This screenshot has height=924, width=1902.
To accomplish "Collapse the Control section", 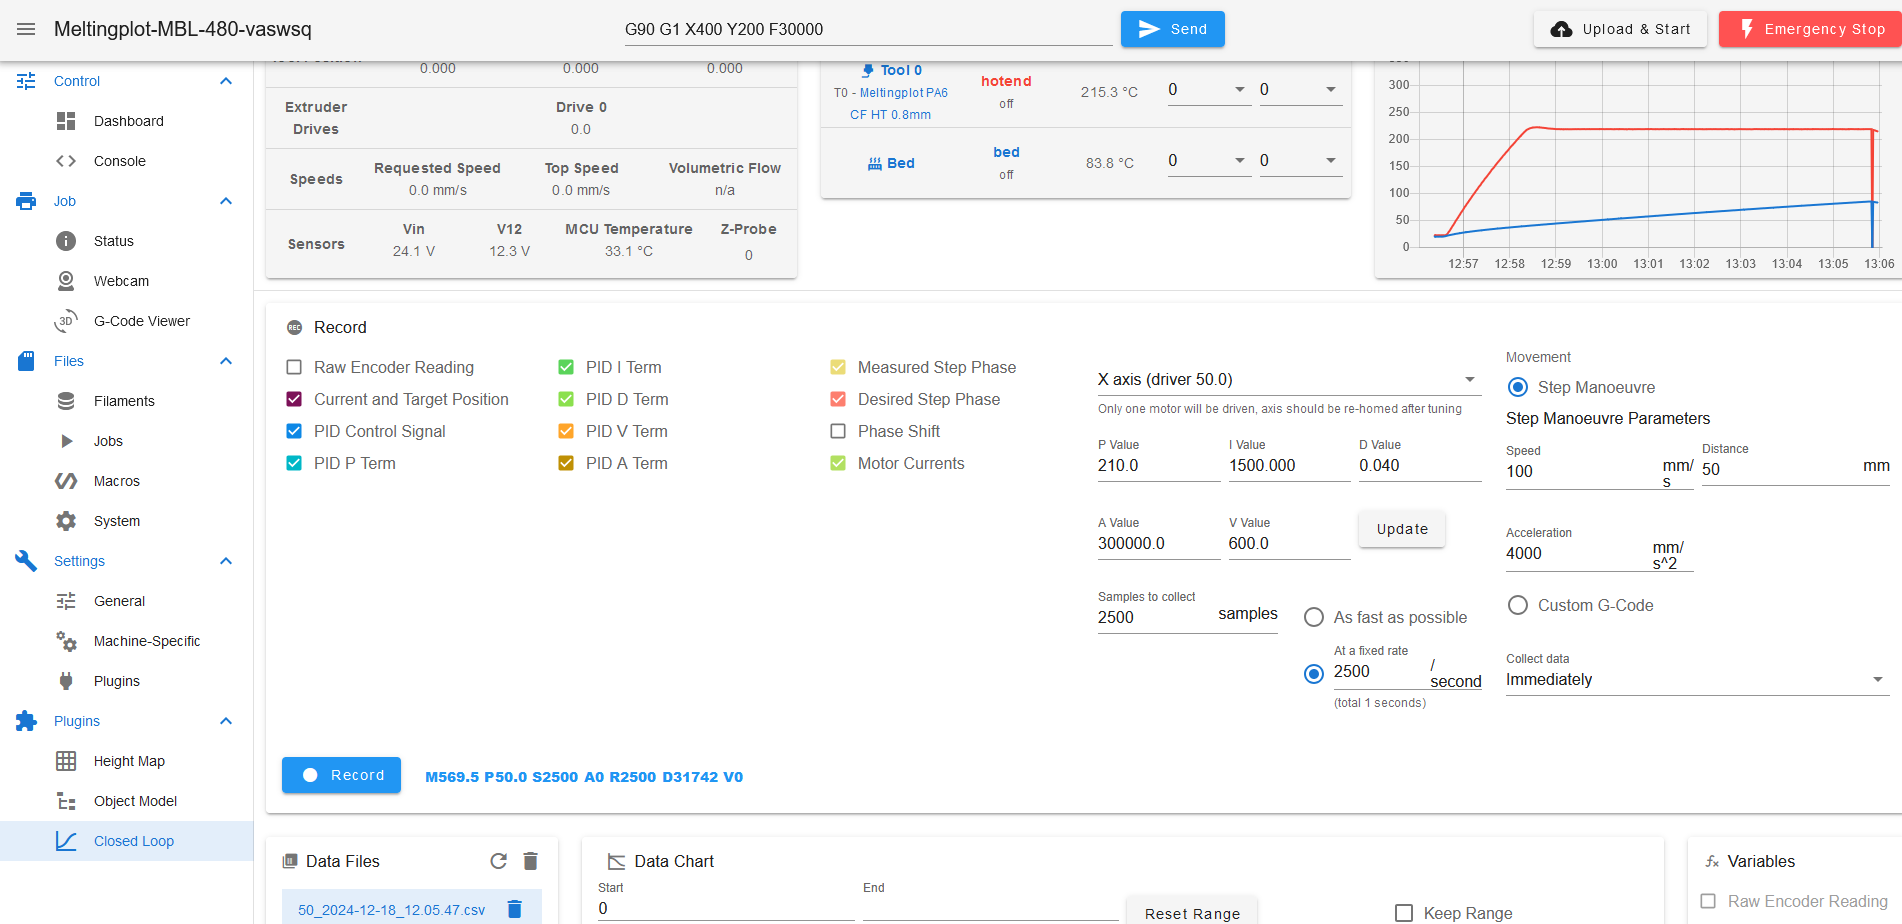I will tap(226, 81).
